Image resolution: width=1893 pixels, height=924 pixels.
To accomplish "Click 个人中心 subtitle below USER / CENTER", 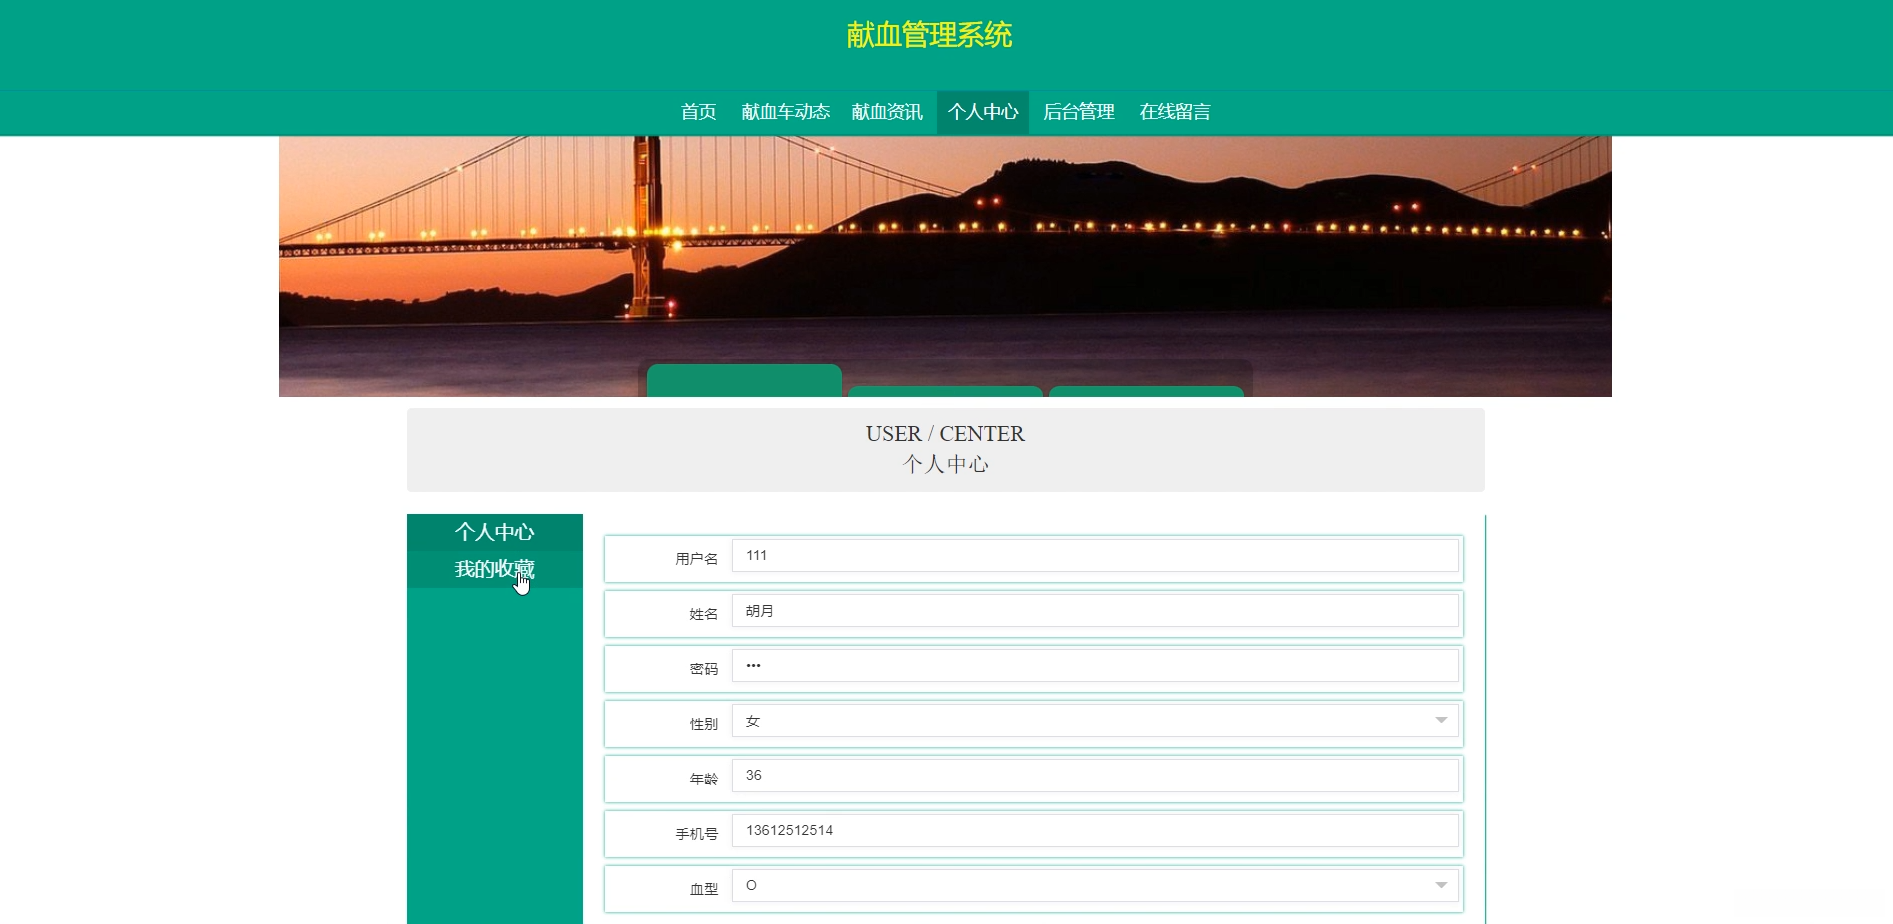I will tap(945, 464).
